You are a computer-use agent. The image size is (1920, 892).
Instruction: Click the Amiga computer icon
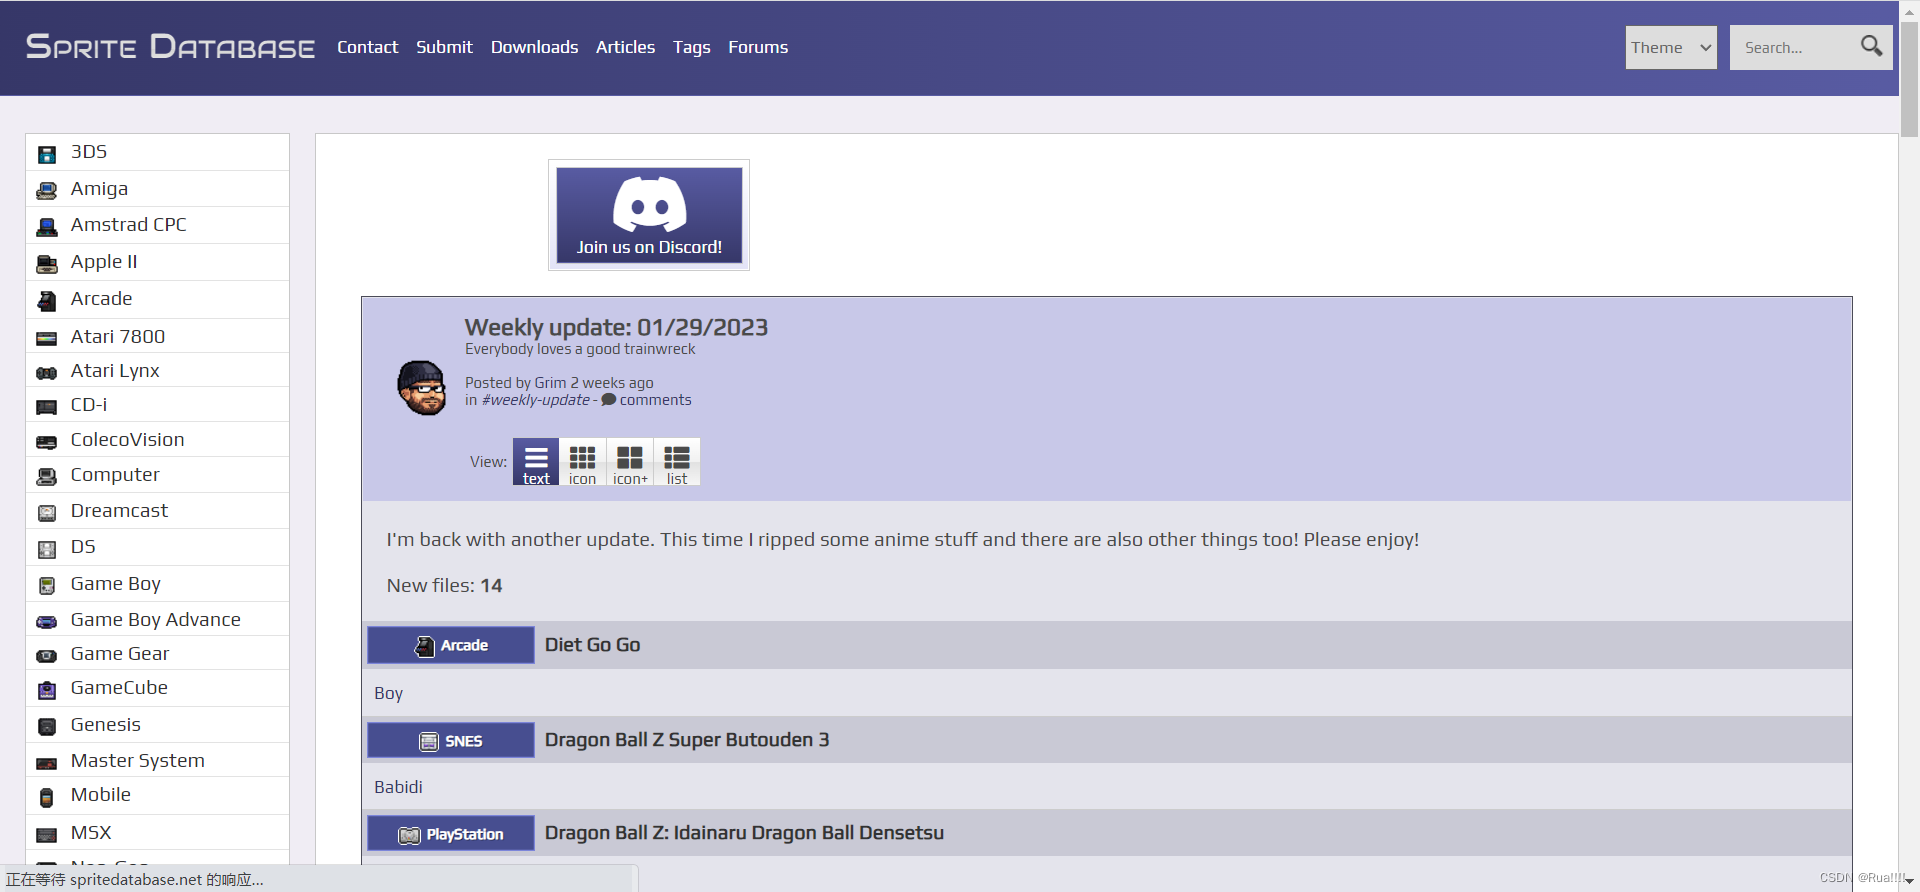pyautogui.click(x=47, y=190)
